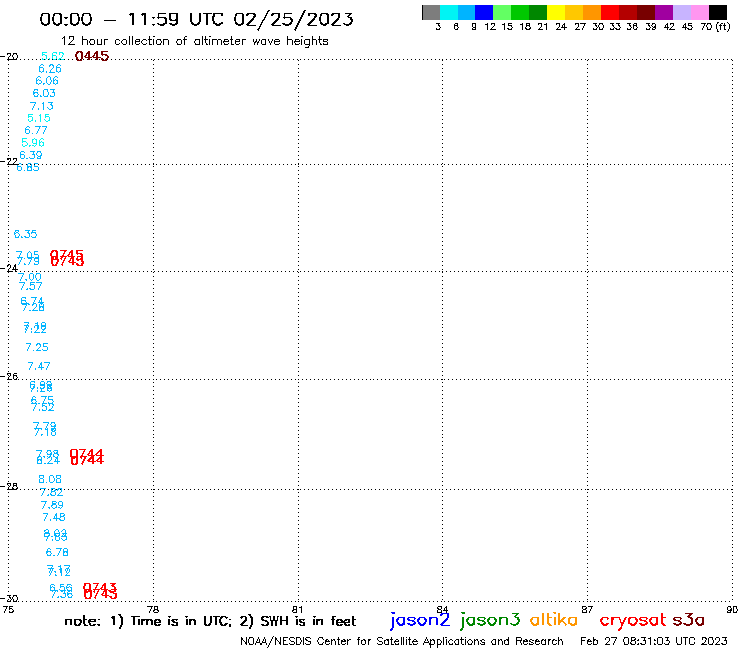This screenshot has height=650, width=740.
Task: Select the lavender swatch in the color scale
Action: point(681,12)
